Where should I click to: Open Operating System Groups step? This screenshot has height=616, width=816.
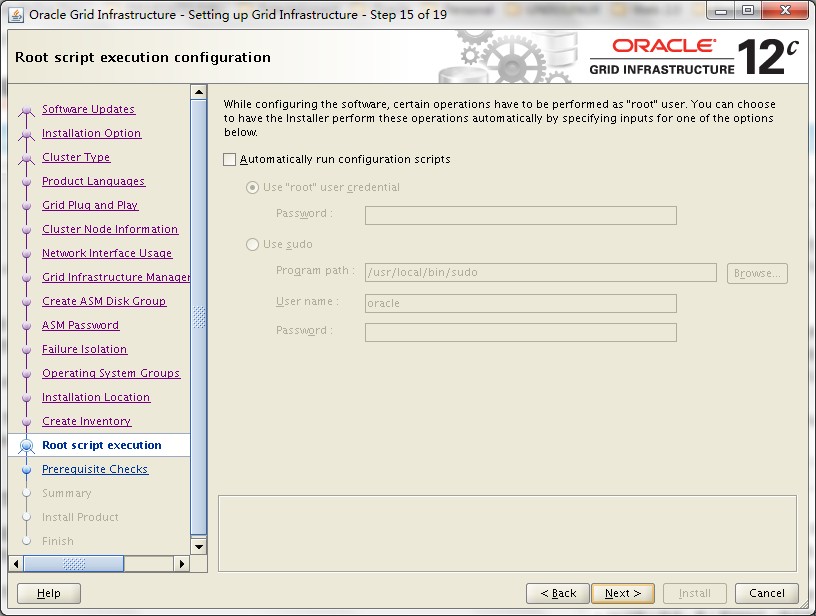click(x=111, y=373)
